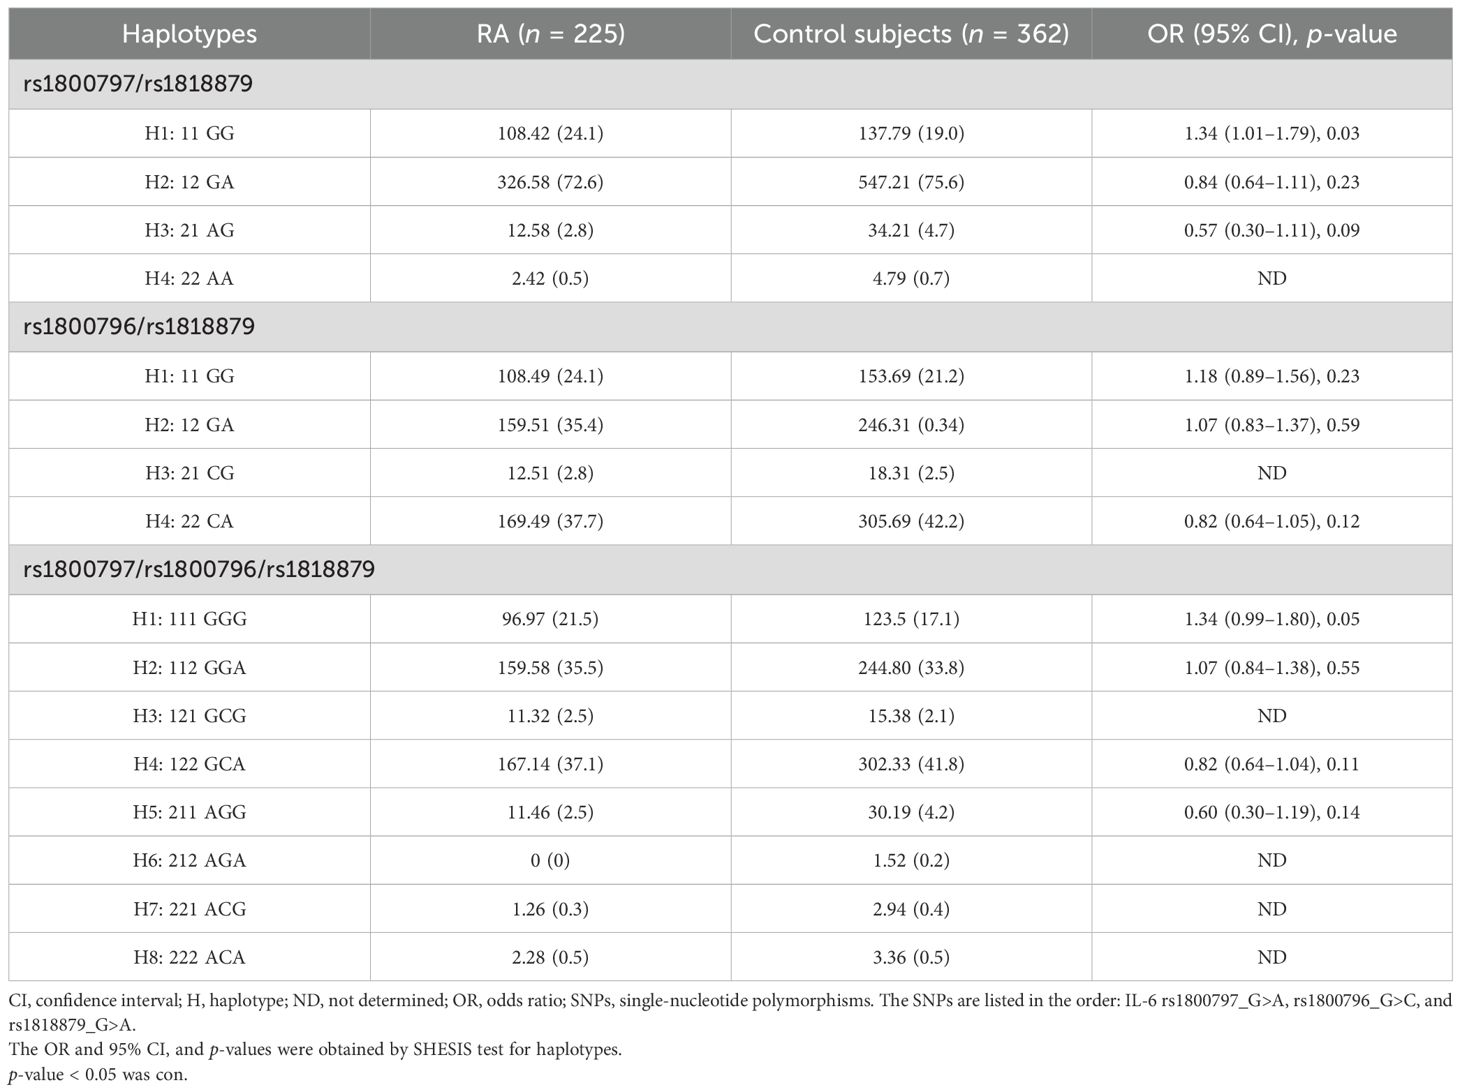The image size is (1460, 1092).
Task: Click the odds ratio cell 1.34 (1.01–1.79), 0.03
Action: click(1271, 133)
